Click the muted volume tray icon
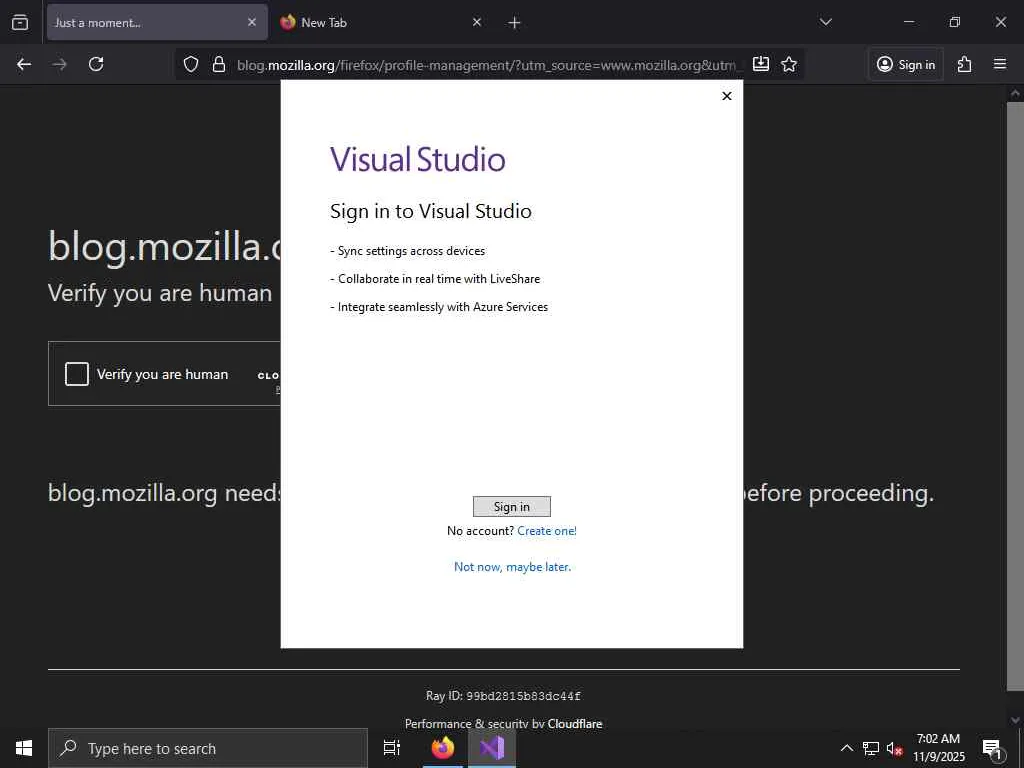 pyautogui.click(x=894, y=748)
